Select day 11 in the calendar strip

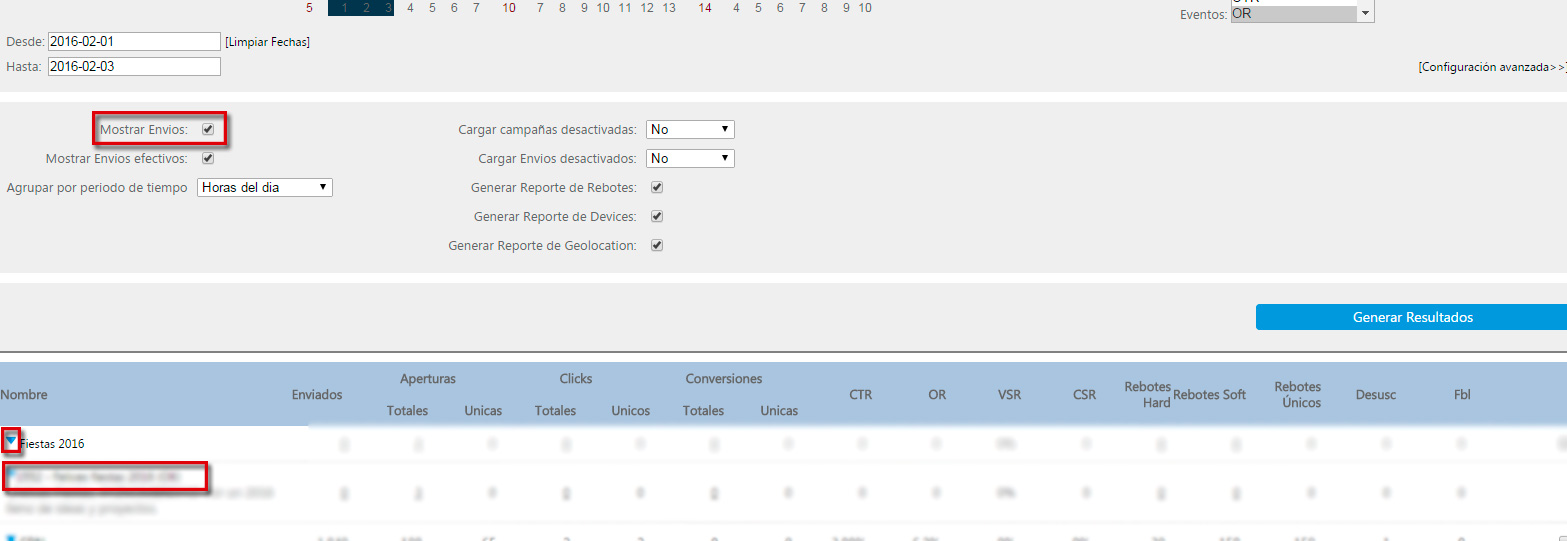(625, 8)
